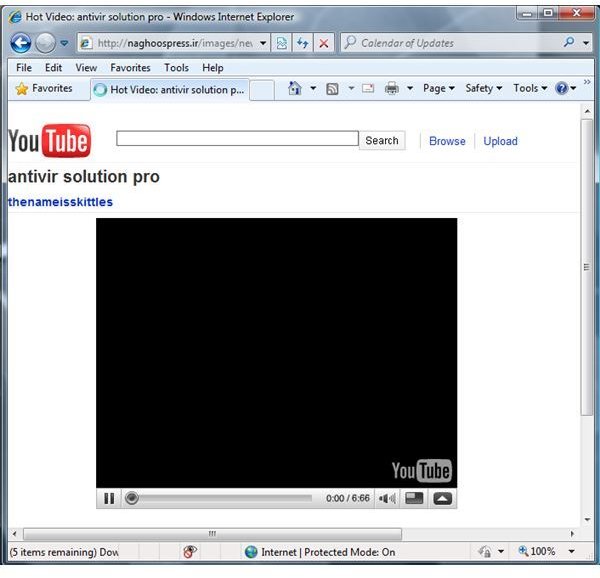
Task: Click the vertical scrollbar down arrow
Action: tap(587, 519)
